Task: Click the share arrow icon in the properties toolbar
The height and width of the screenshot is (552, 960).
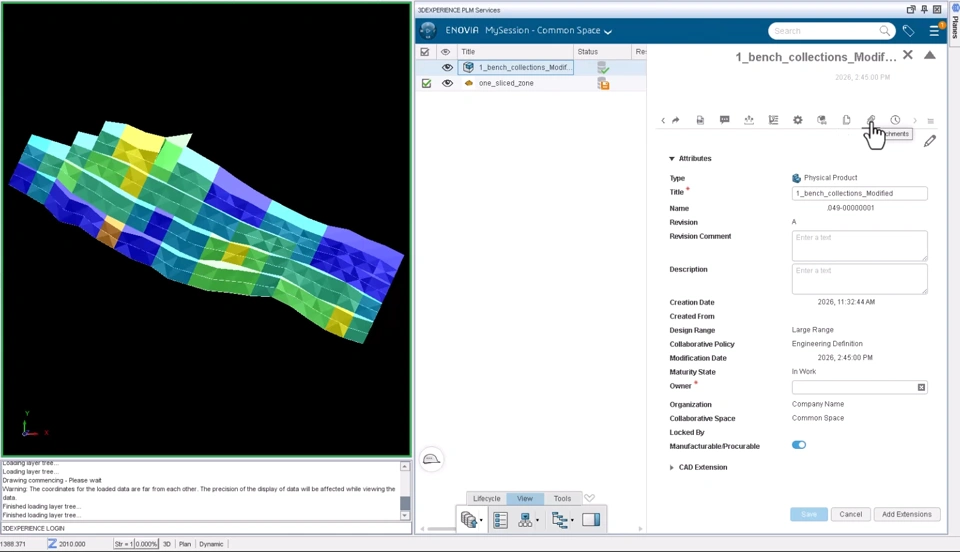Action: pyautogui.click(x=676, y=120)
